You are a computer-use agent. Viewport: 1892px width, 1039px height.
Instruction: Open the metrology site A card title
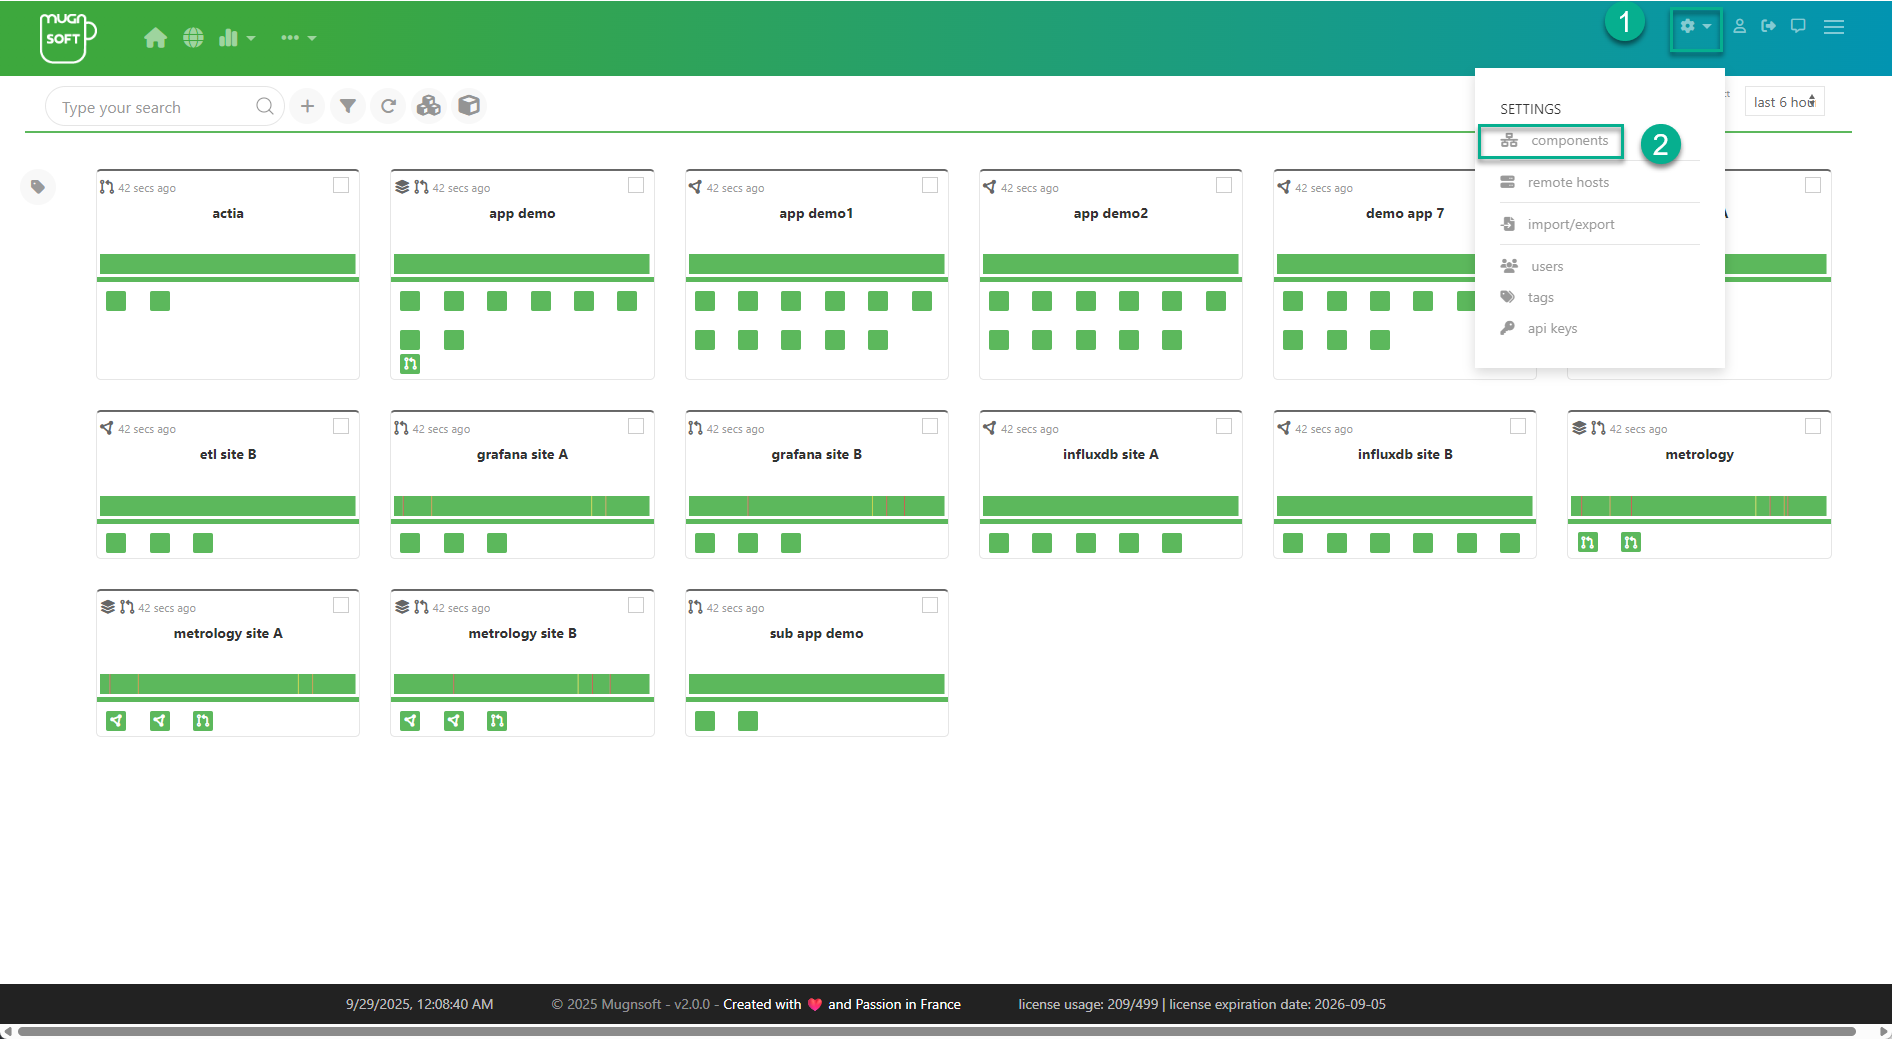coord(228,634)
